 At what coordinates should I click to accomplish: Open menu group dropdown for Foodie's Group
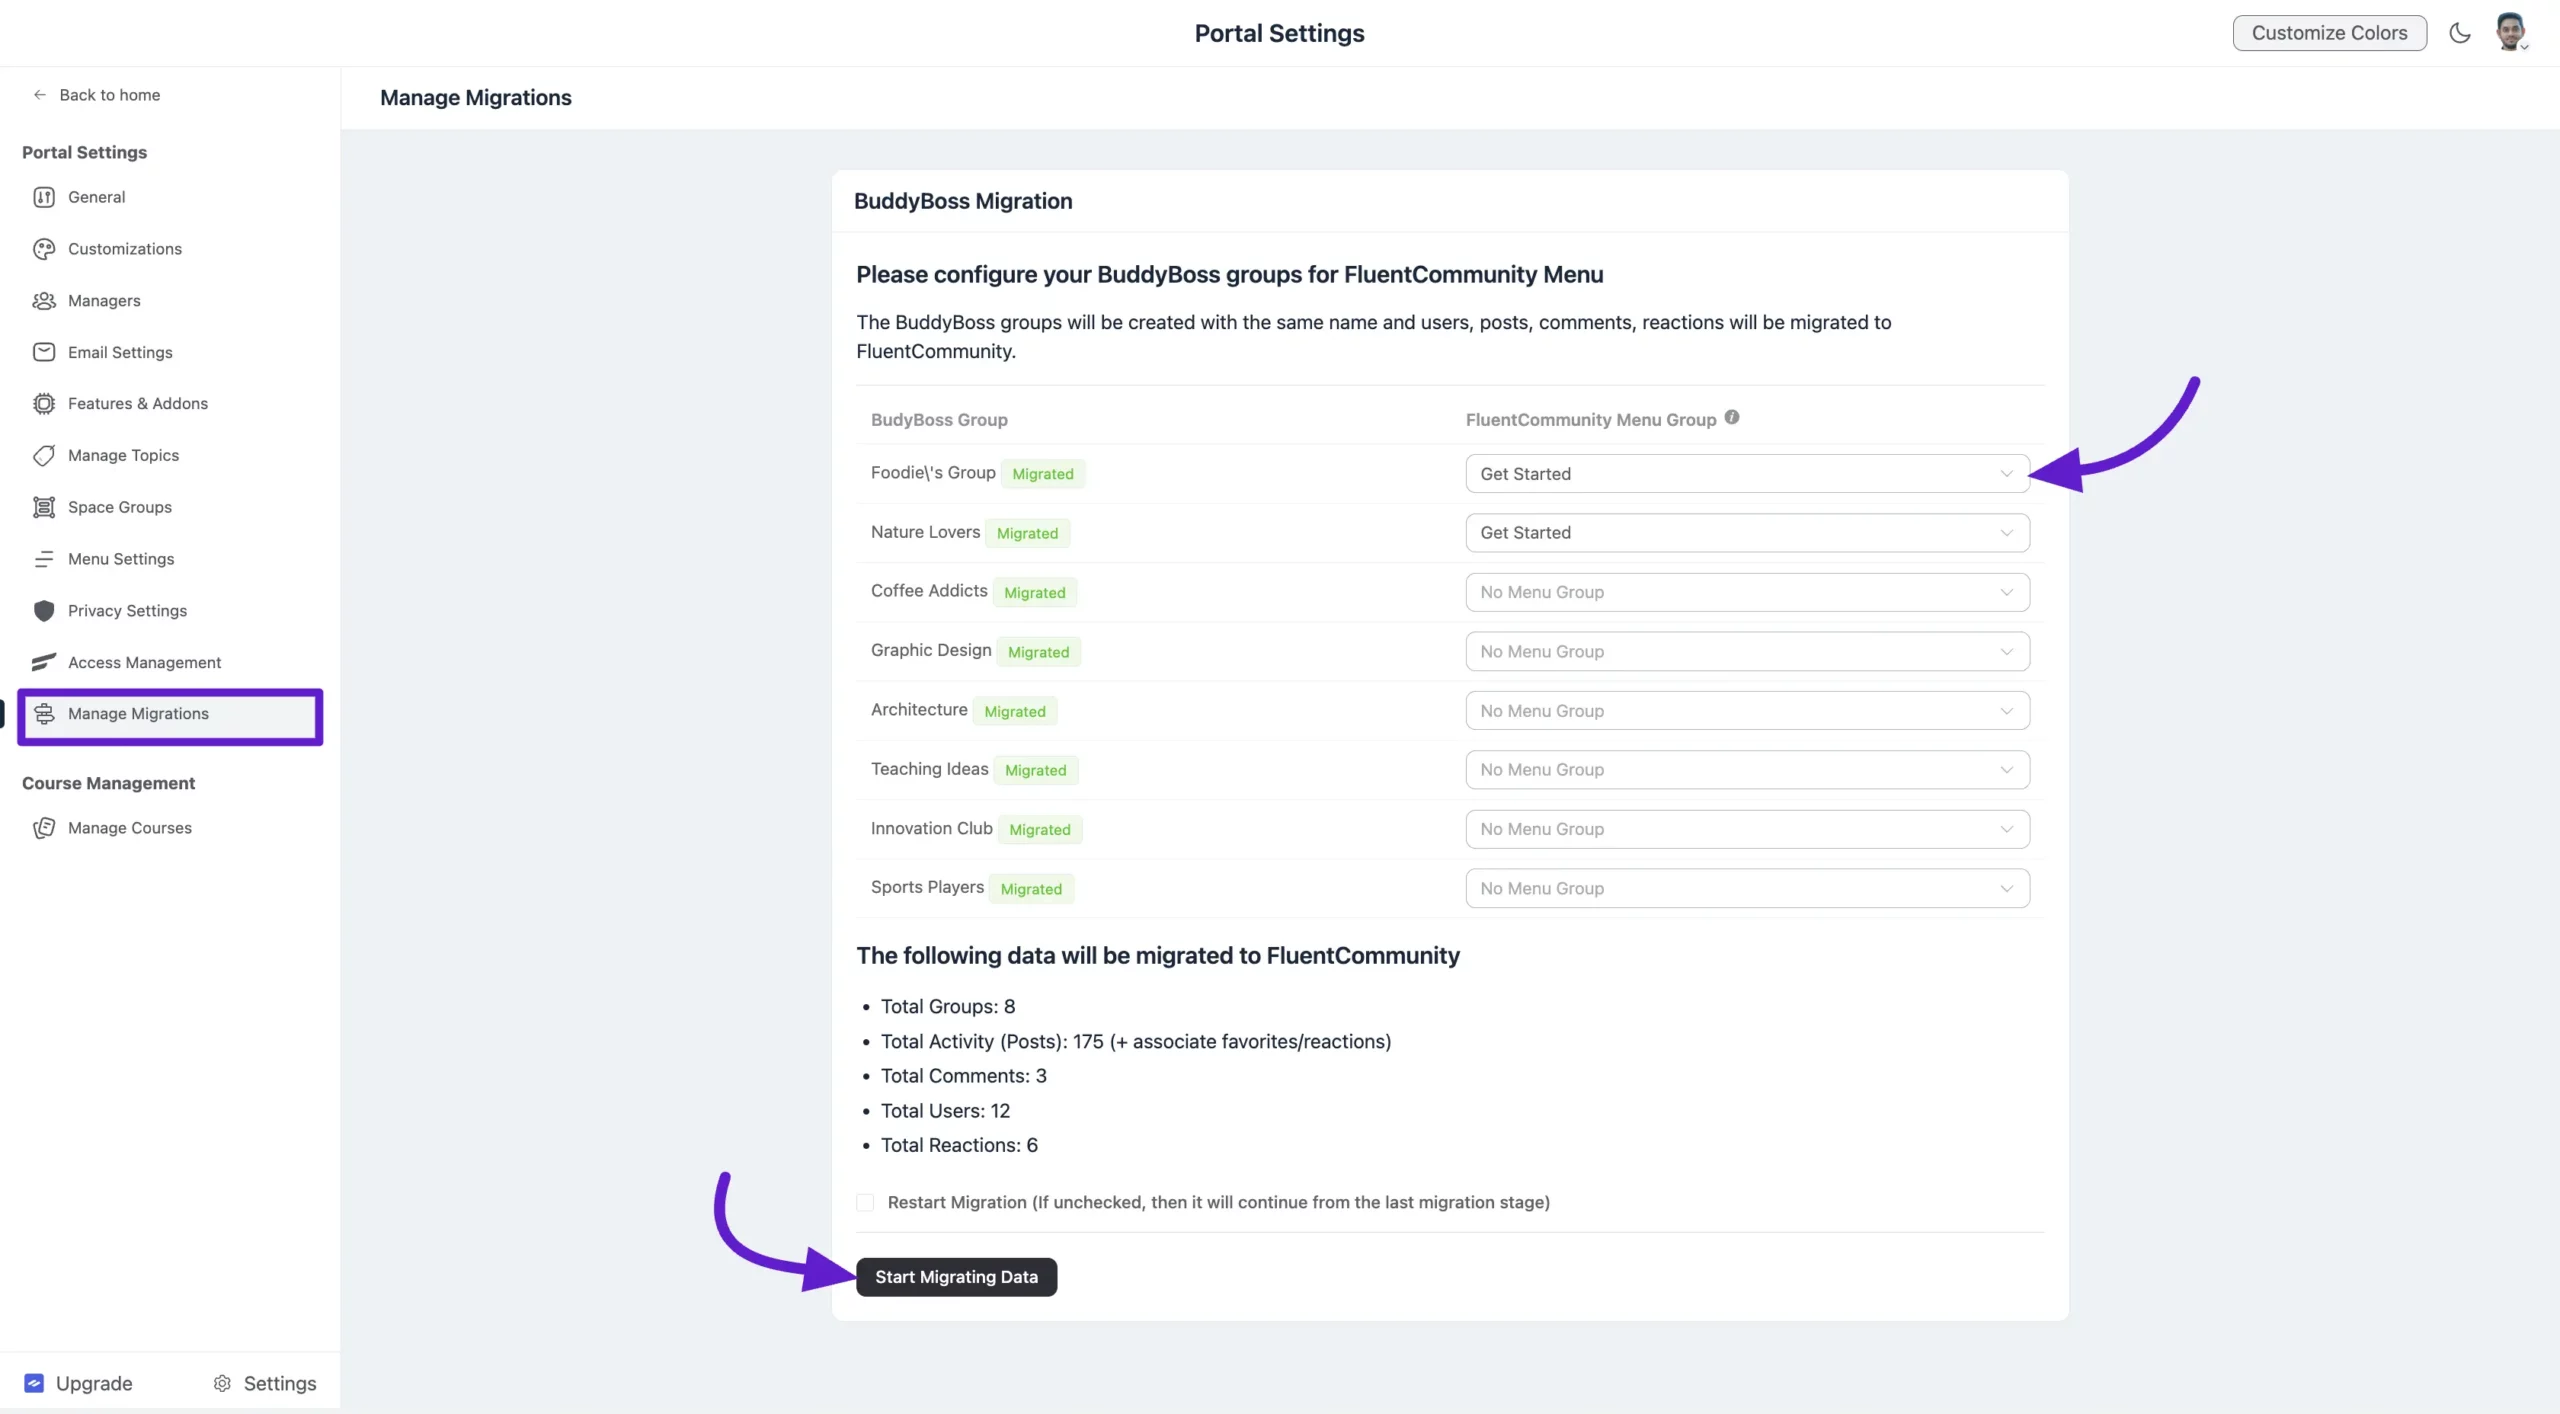pos(1747,474)
